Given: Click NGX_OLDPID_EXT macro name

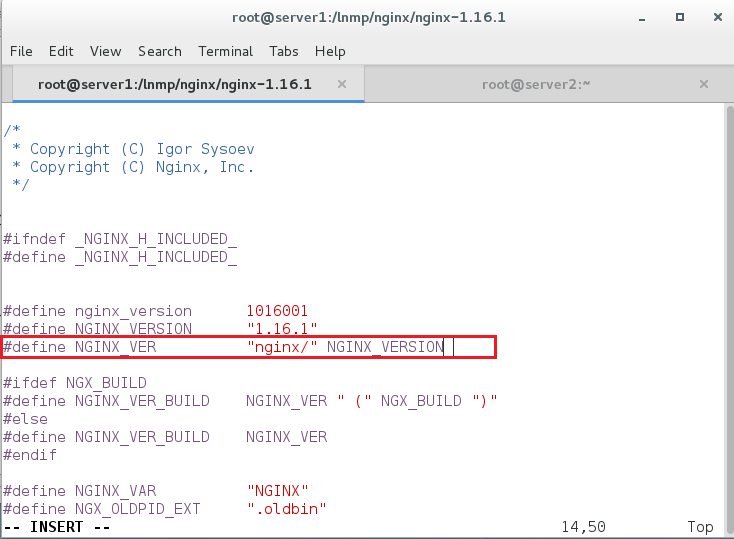Looking at the screenshot, I should pyautogui.click(x=138, y=509).
